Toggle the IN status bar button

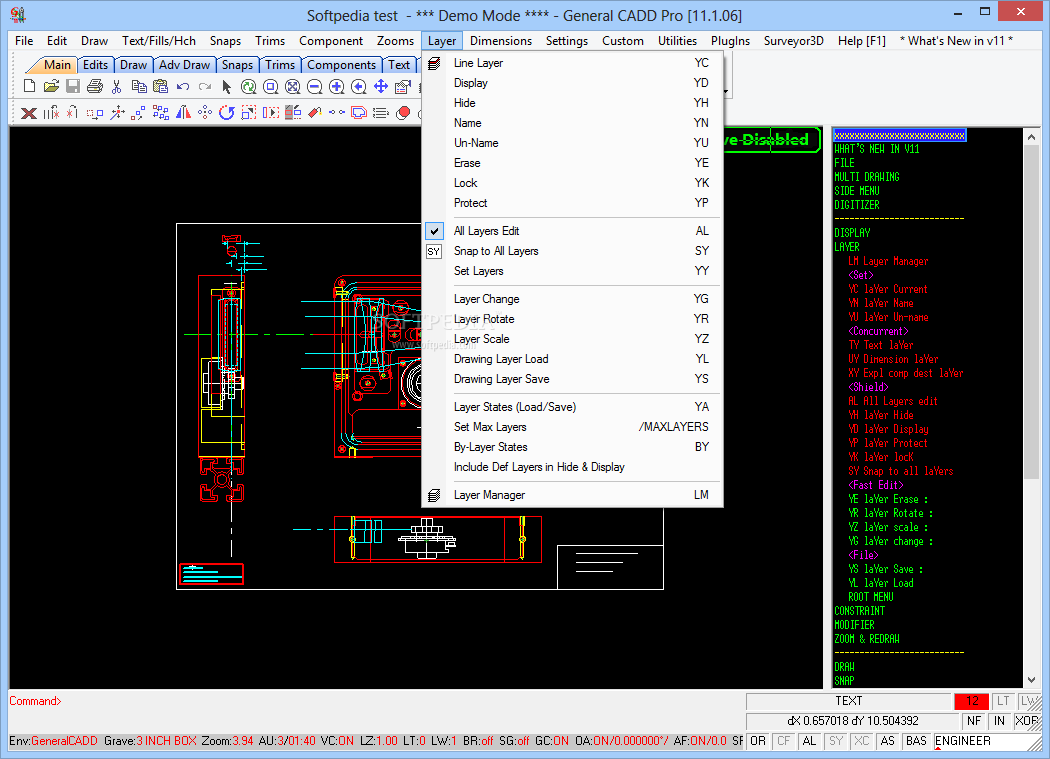pos(999,721)
